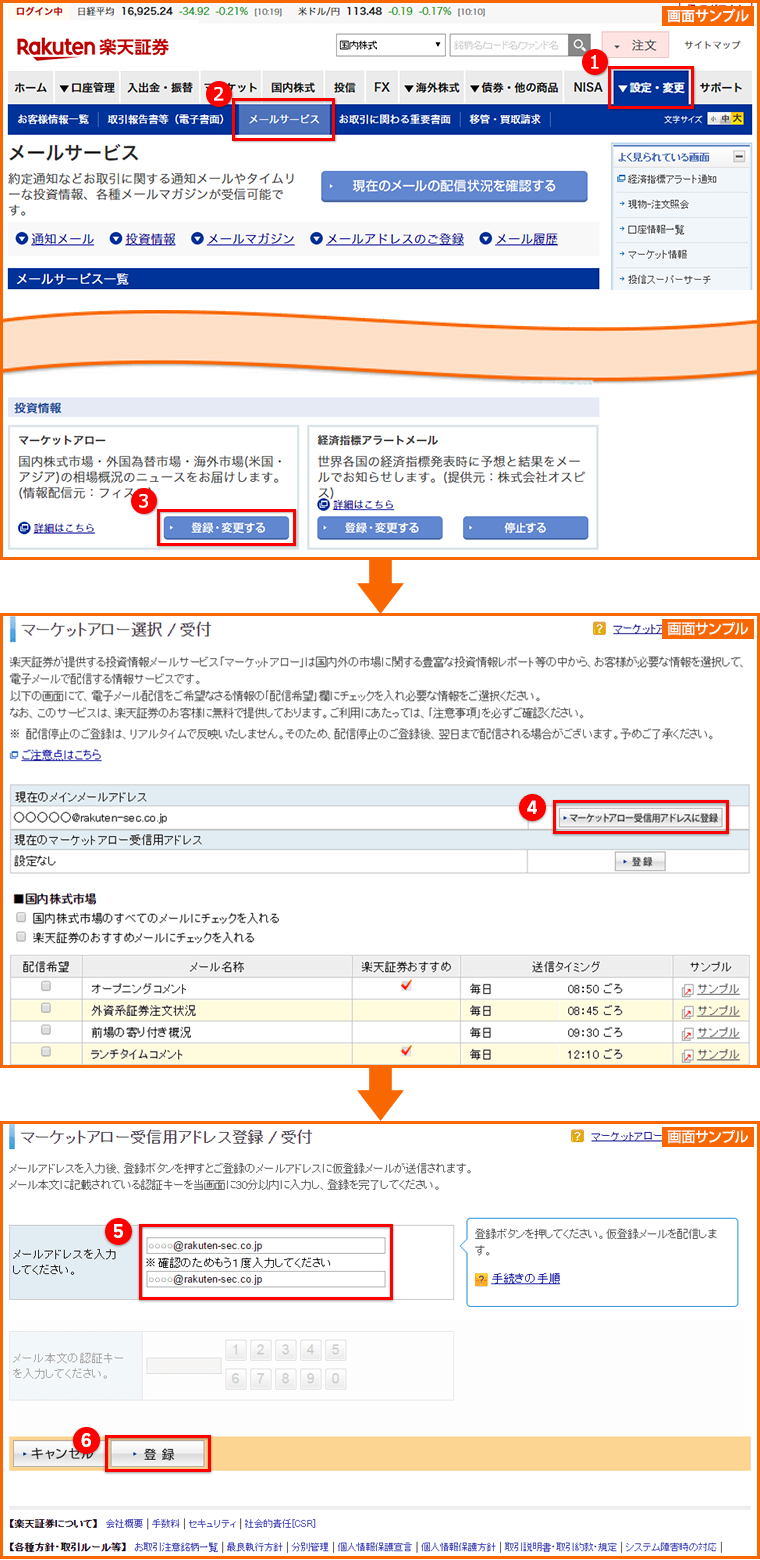Viewport: 760px width, 1560px height.
Task: Click the Rakuten 楽天証券 logo
Action: tap(92, 47)
